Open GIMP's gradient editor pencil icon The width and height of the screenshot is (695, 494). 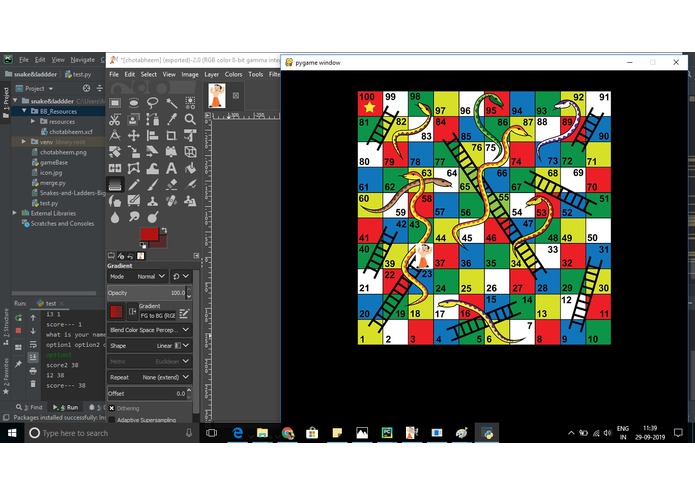coord(184,313)
